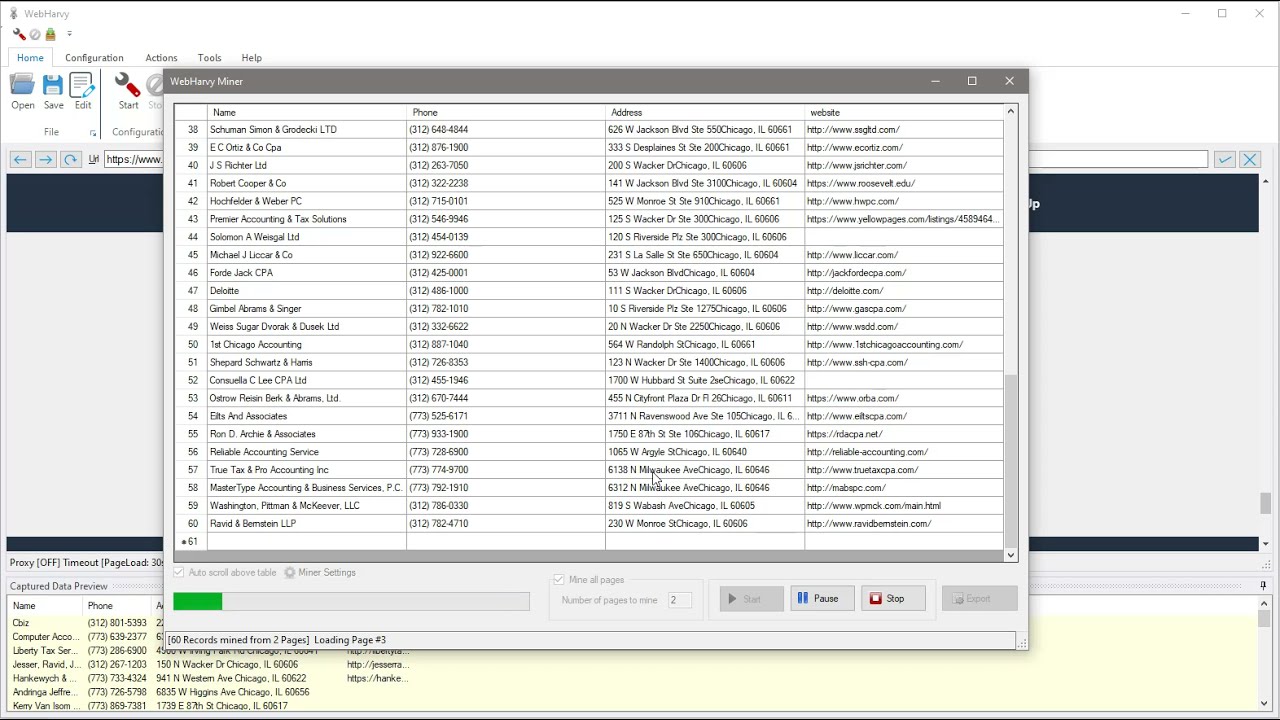Select Reliable Accounting Service cell
This screenshot has width=1280, height=720.
point(307,452)
